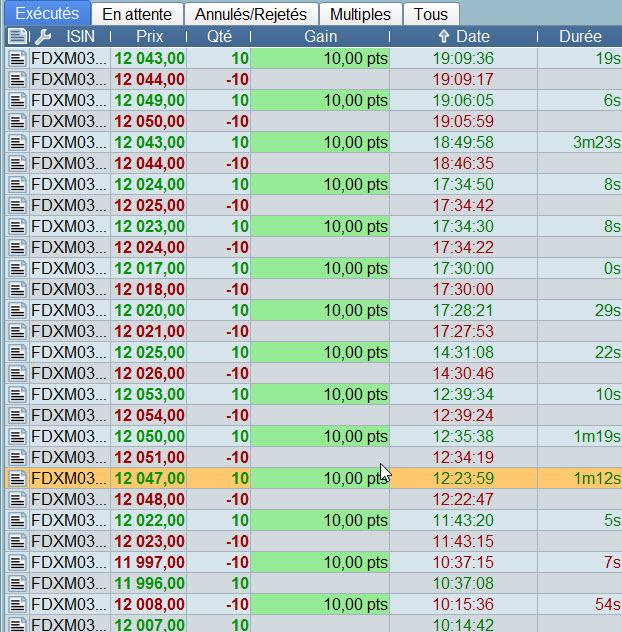622x632 pixels.
Task: Click the Gain column header
Action: [x=320, y=37]
